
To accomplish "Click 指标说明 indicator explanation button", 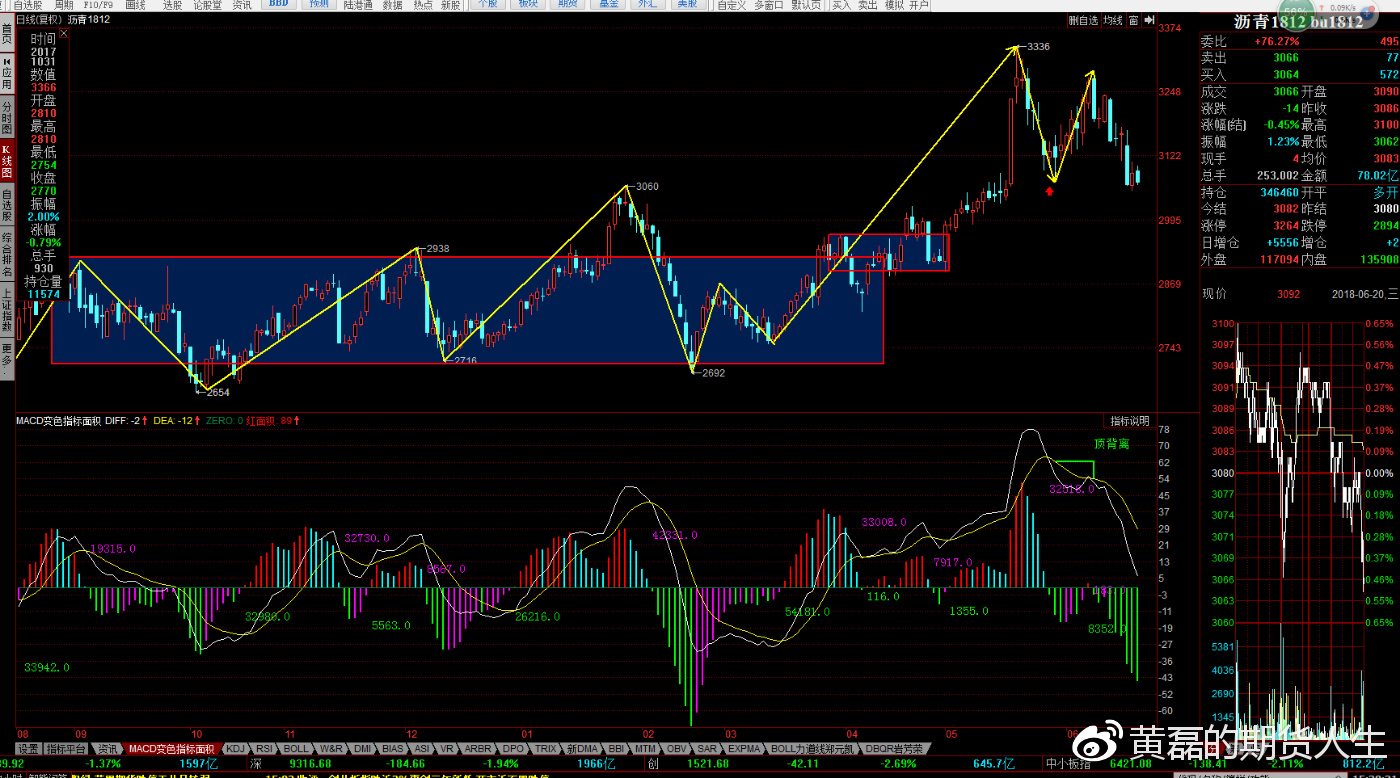I will tap(1130, 421).
